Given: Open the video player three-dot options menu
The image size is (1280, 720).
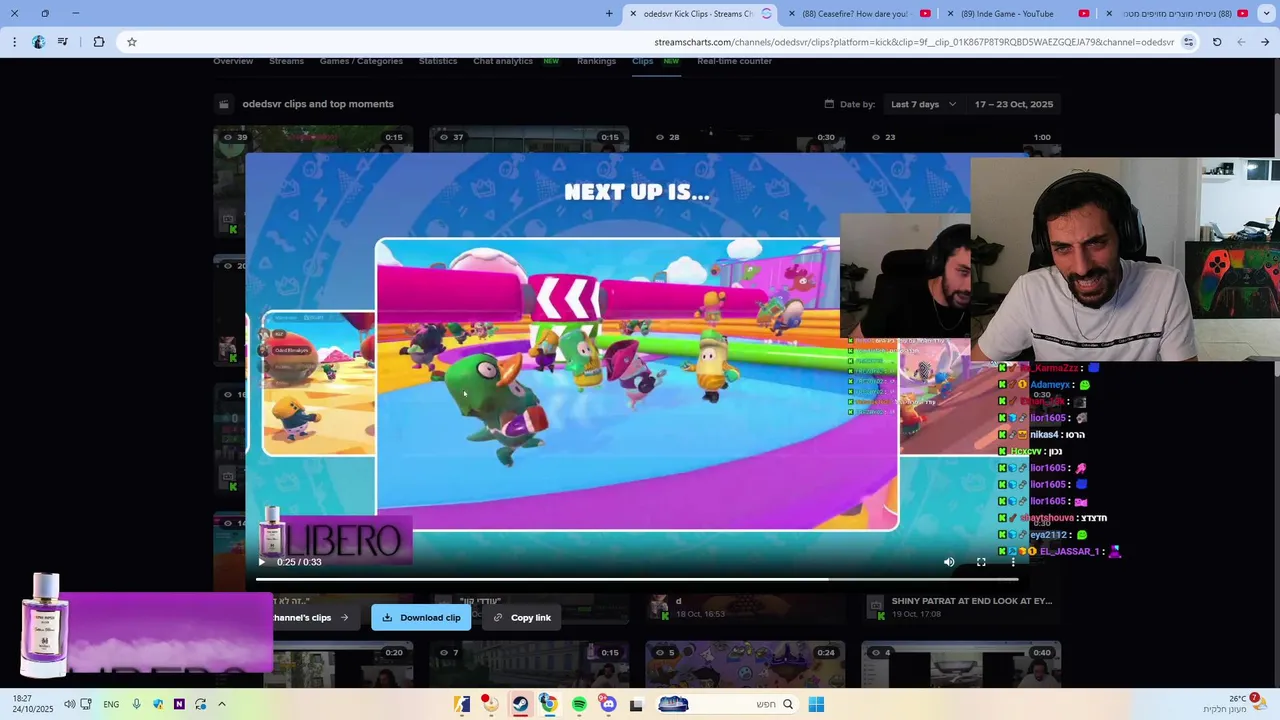Looking at the screenshot, I should (1013, 562).
